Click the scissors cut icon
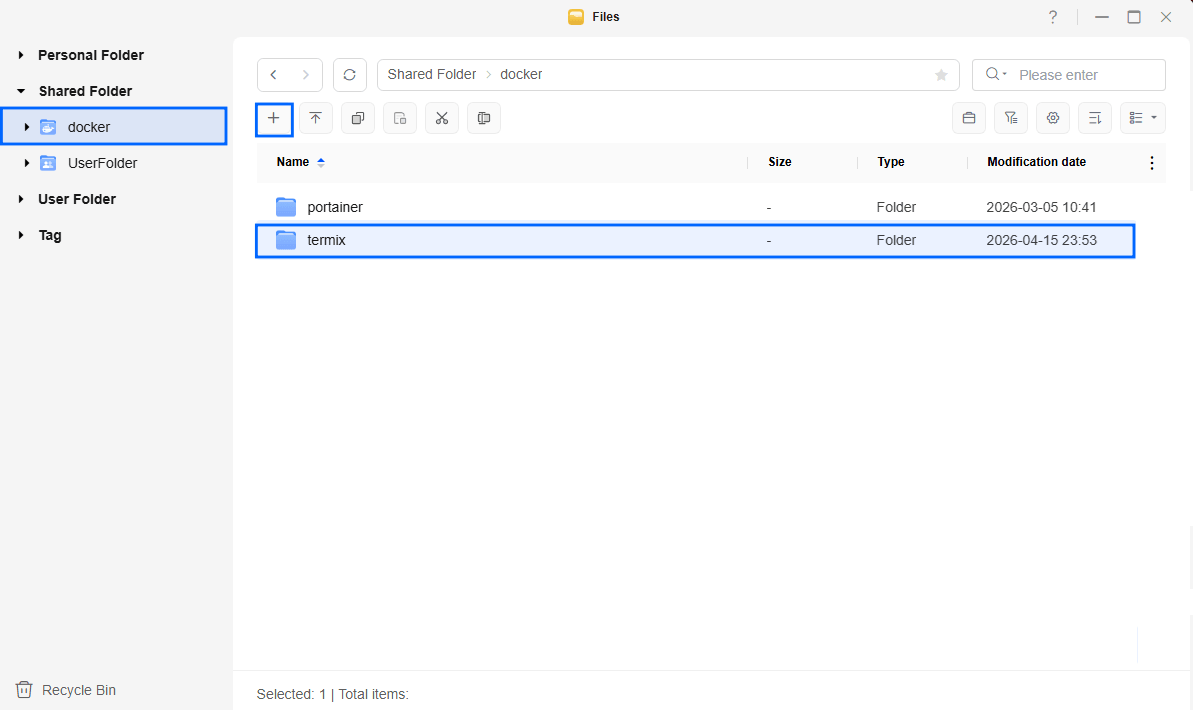Screen dimensions: 1193x710 pos(442,118)
